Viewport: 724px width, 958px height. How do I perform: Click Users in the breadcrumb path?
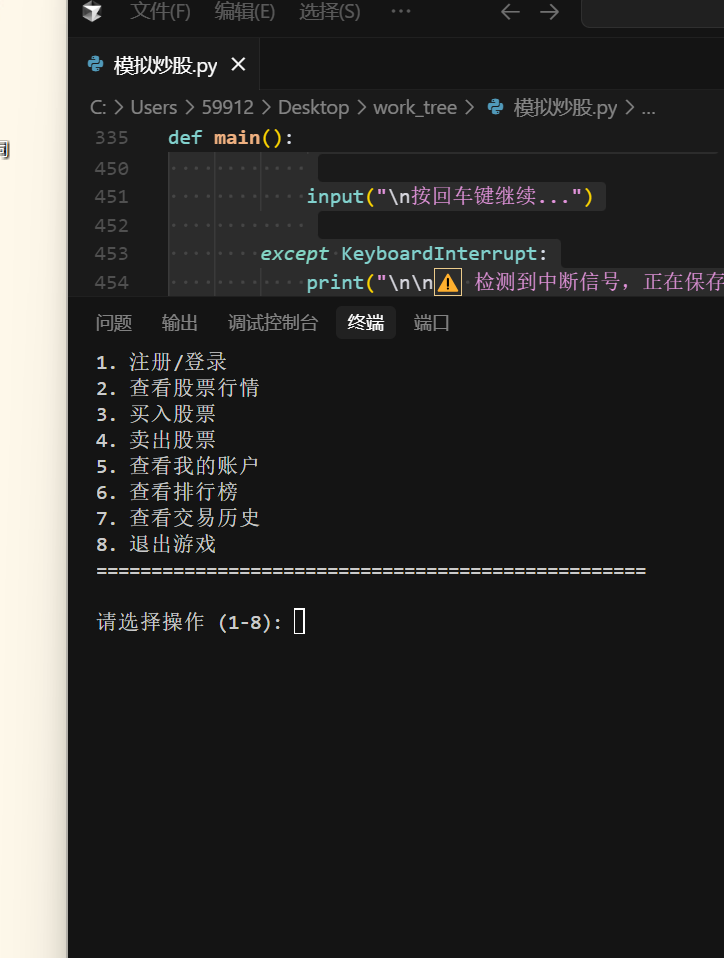153,108
